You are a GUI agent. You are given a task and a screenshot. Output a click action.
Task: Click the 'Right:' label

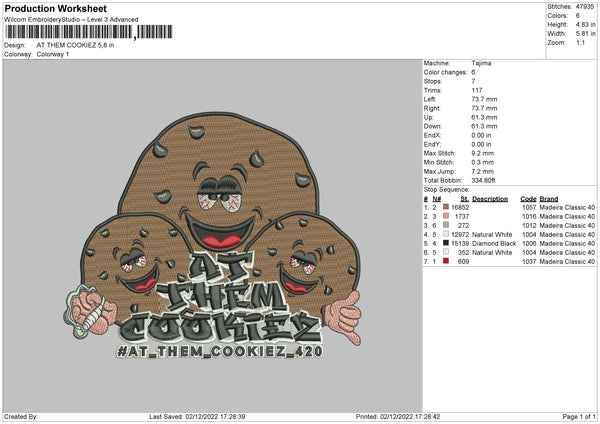point(432,108)
